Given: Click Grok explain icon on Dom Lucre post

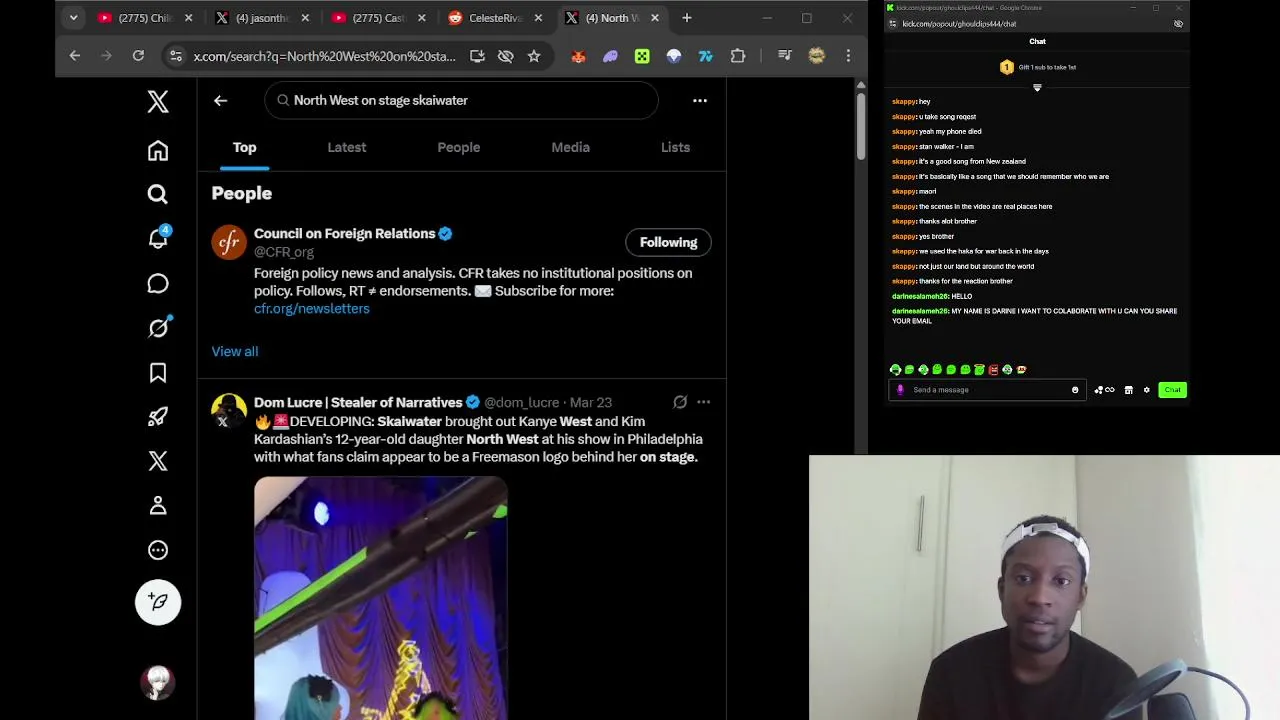Looking at the screenshot, I should point(680,402).
